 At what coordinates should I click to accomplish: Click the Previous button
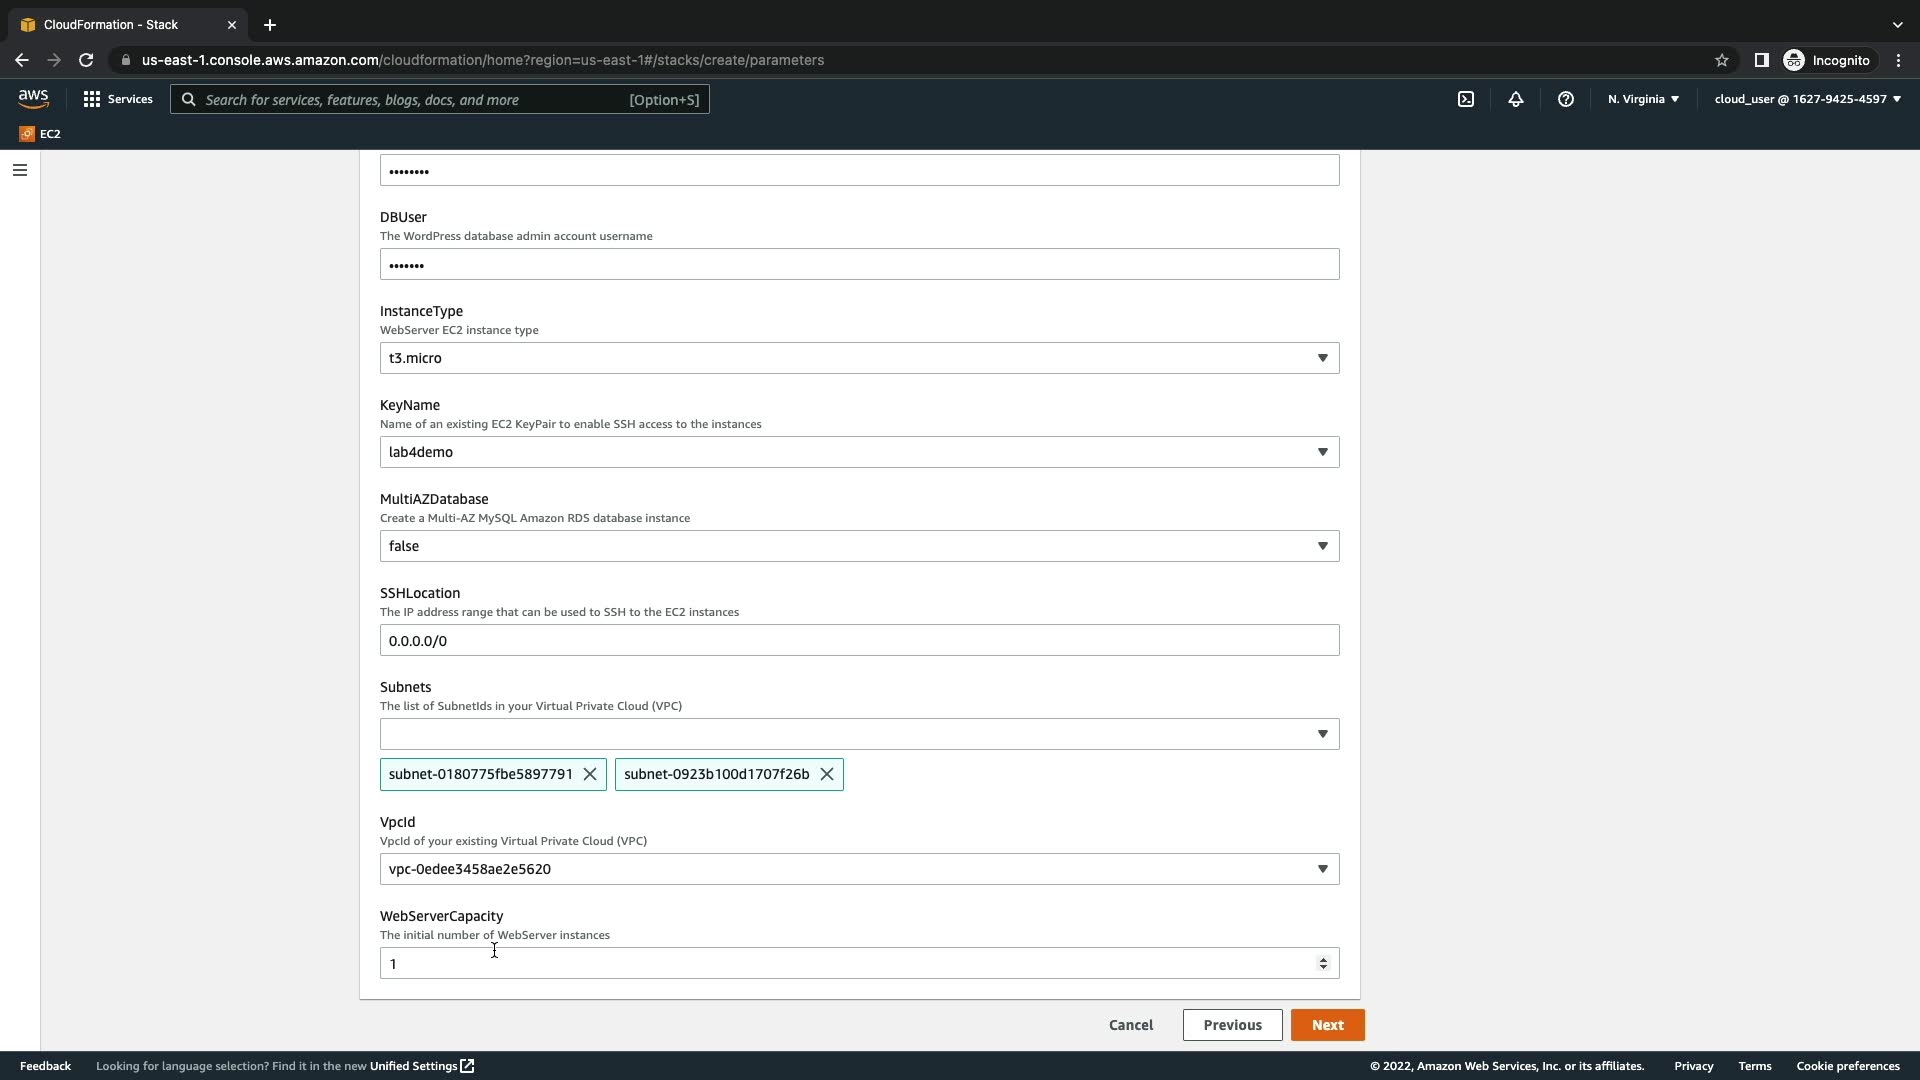(x=1232, y=1025)
